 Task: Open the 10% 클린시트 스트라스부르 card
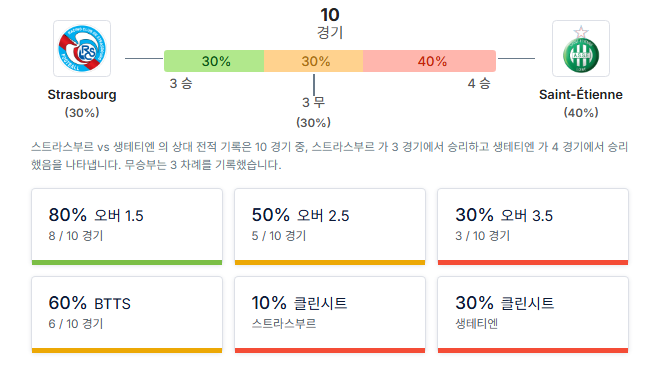click(x=330, y=315)
